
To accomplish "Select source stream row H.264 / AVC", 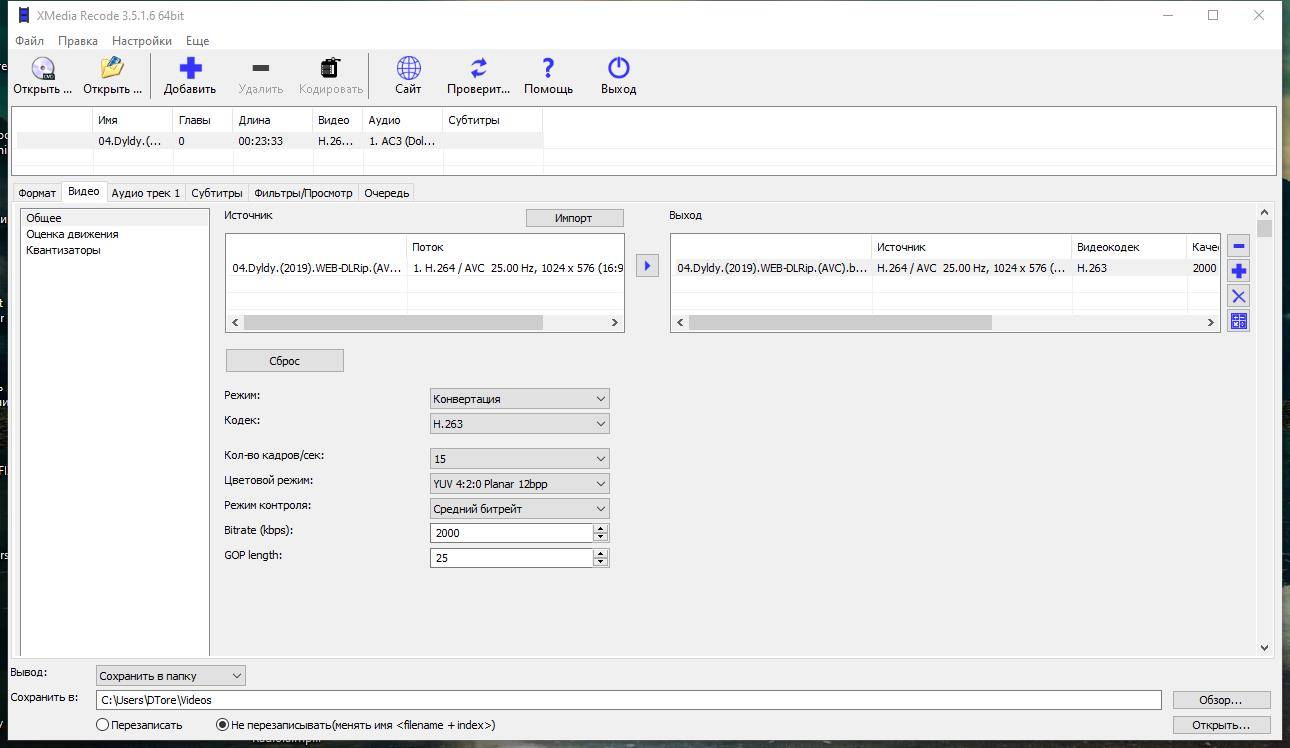I will pyautogui.click(x=425, y=268).
